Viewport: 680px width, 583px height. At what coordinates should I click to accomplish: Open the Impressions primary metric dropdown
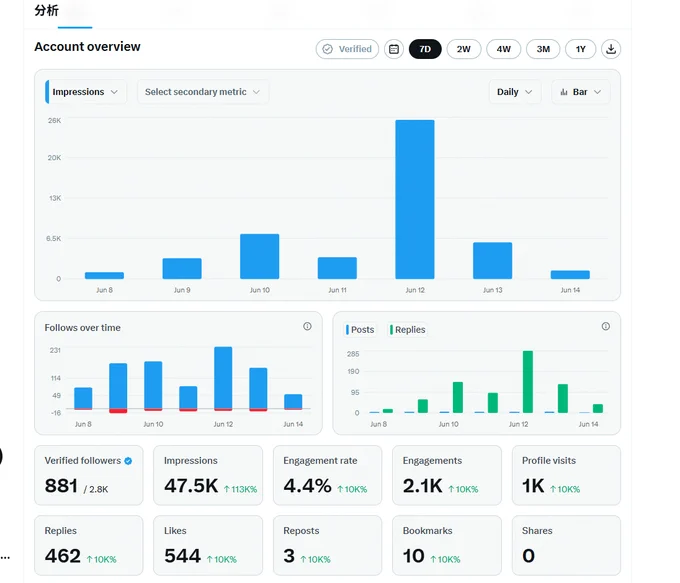point(86,92)
